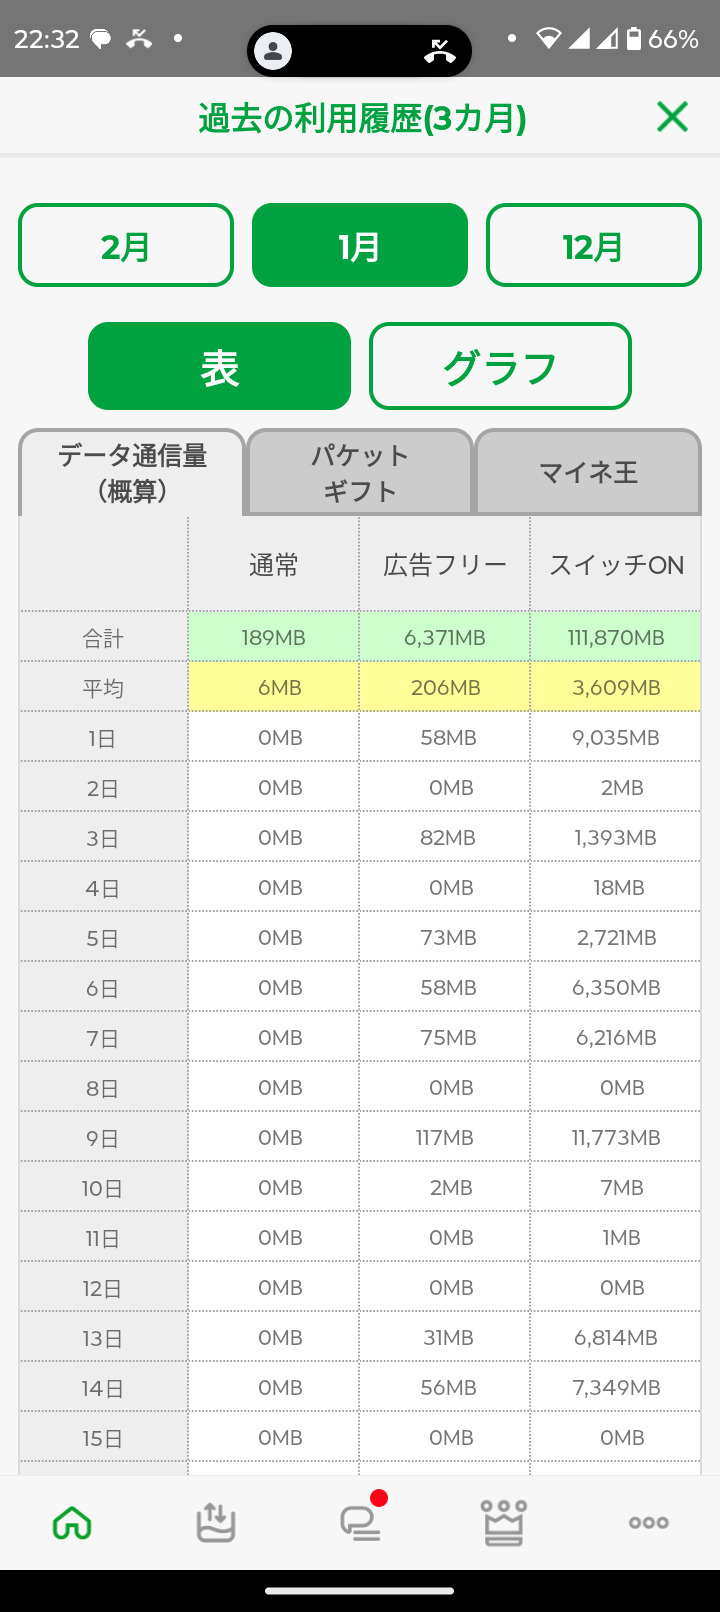Select the 1月 month button

[x=360, y=246]
